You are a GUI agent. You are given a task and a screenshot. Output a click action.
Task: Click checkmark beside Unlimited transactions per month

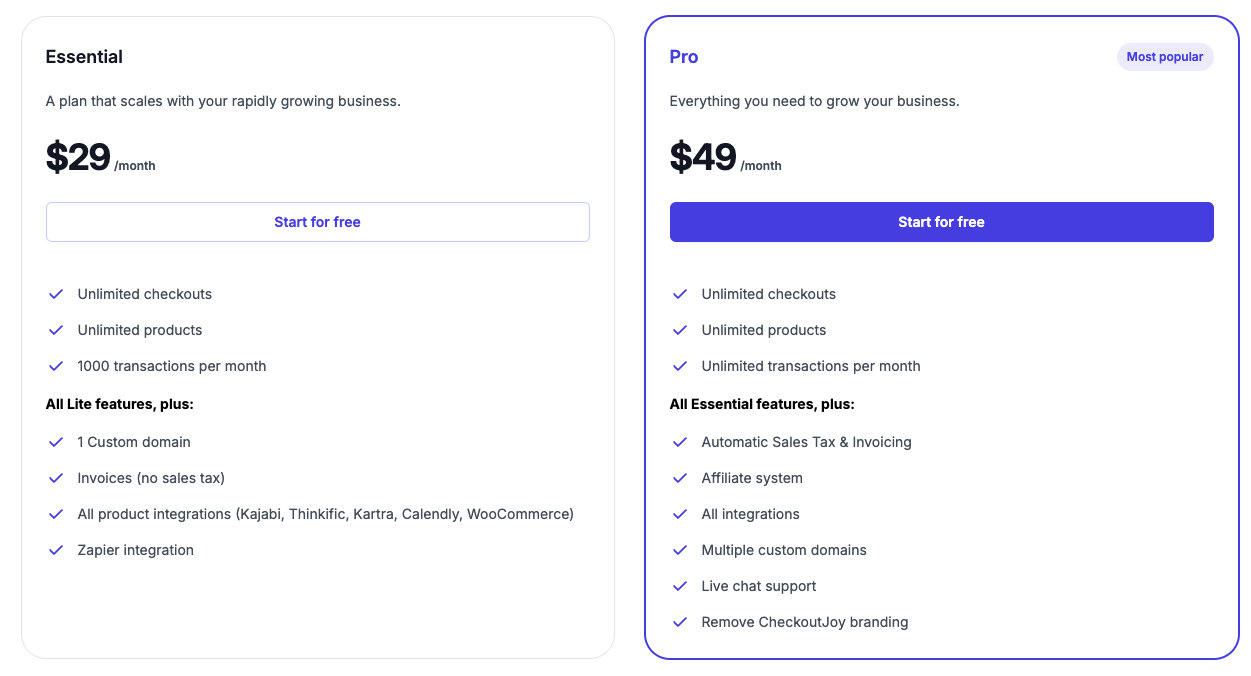pyautogui.click(x=680, y=366)
